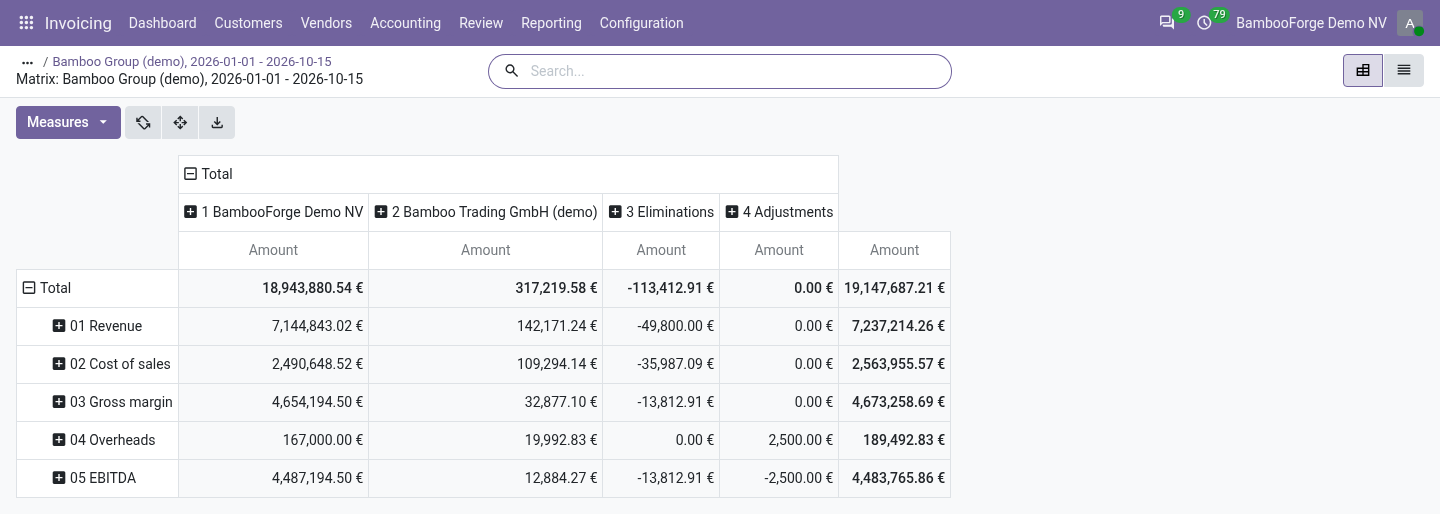Image resolution: width=1440 pixels, height=514 pixels.
Task: Open the activities clock icon
Action: [1205, 22]
